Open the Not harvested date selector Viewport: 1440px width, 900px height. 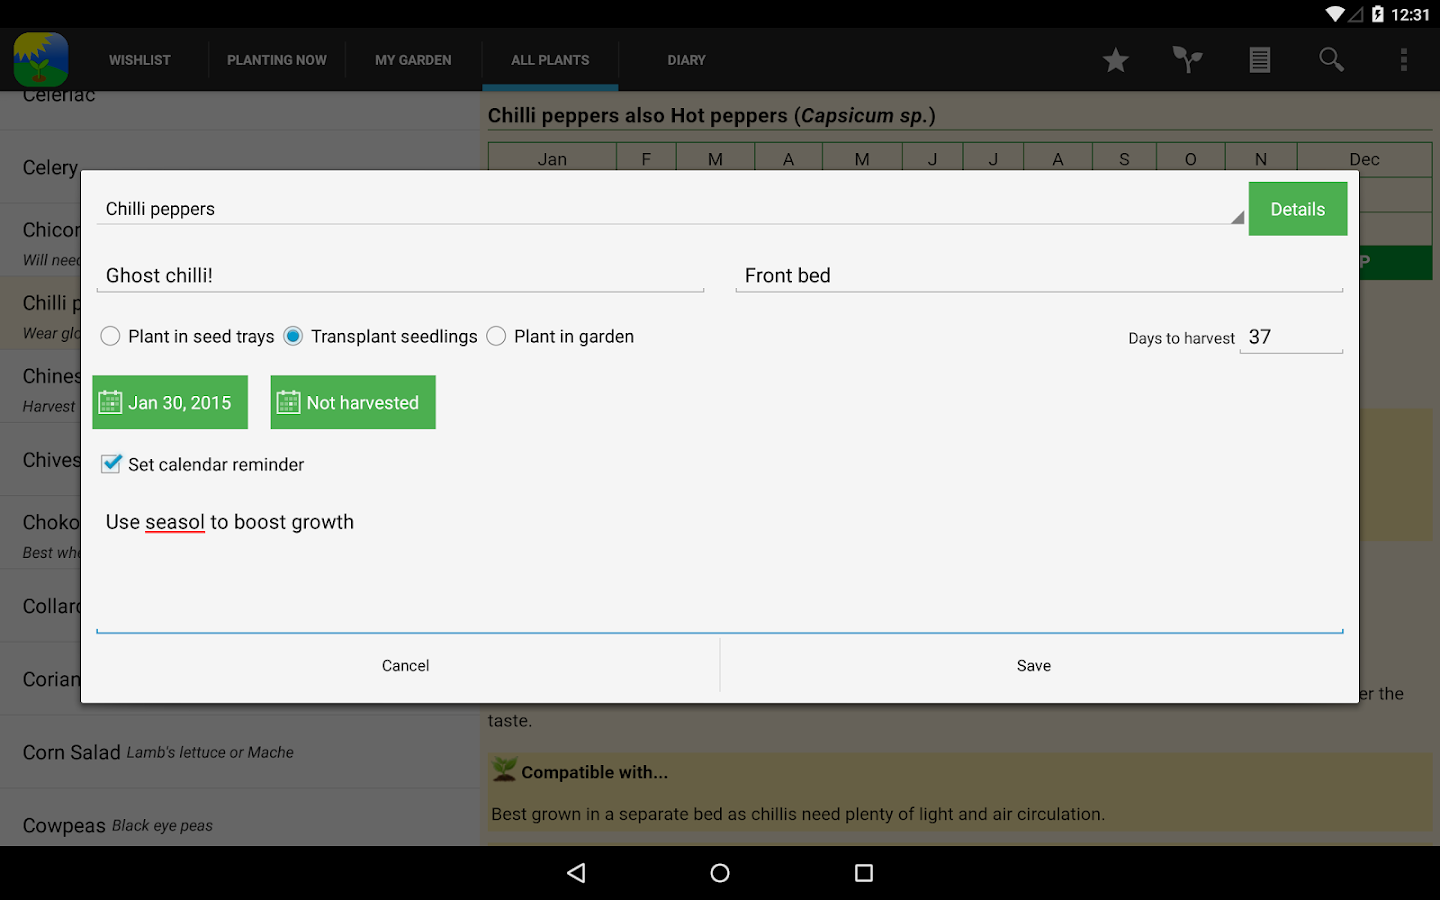pos(353,402)
